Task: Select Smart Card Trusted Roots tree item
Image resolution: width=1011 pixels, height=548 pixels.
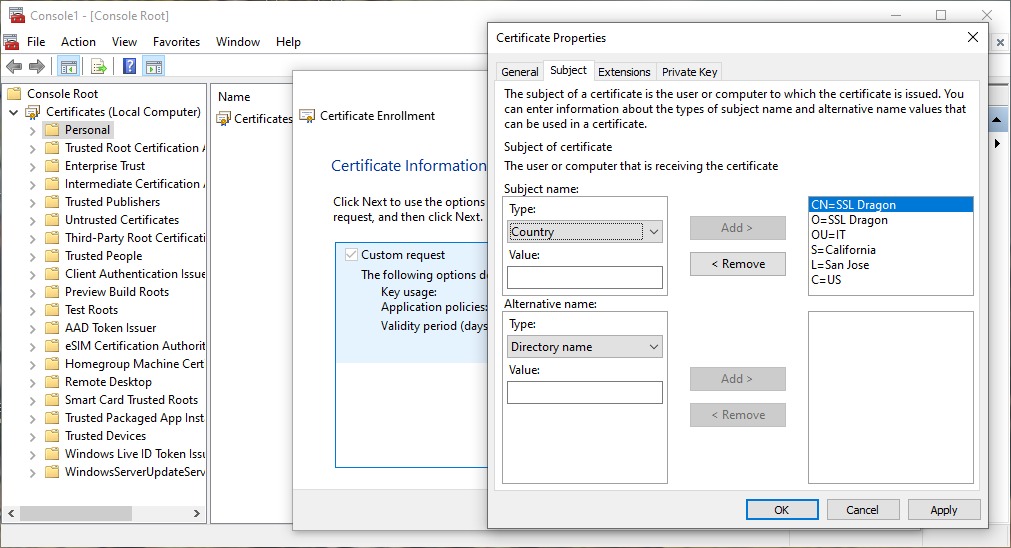Action: (x=132, y=400)
